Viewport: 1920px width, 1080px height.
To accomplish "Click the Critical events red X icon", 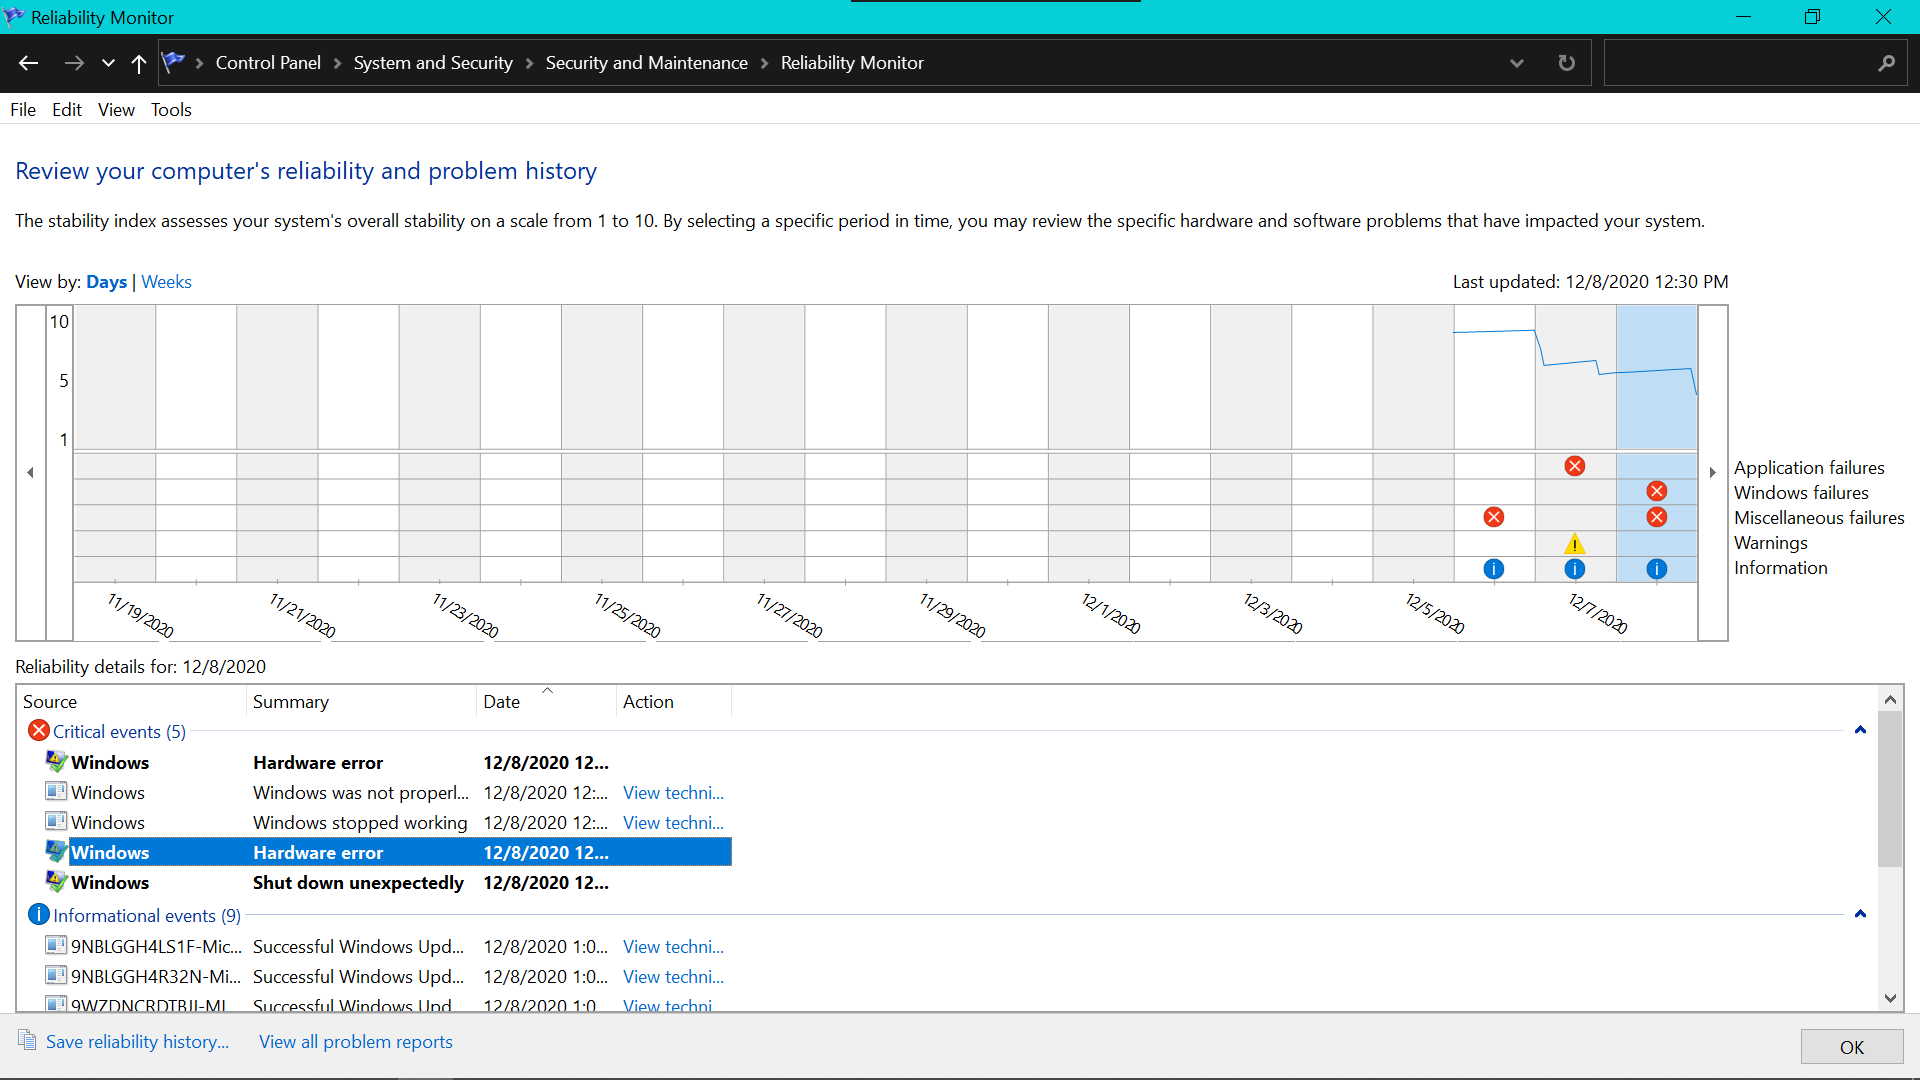I will pos(39,731).
